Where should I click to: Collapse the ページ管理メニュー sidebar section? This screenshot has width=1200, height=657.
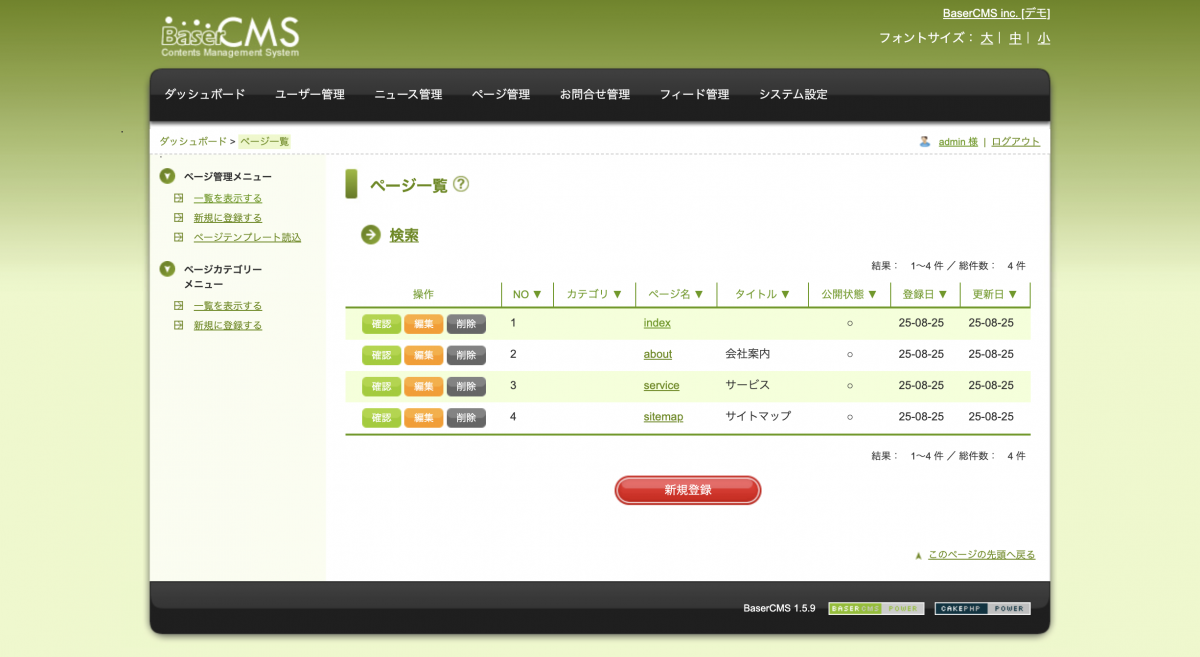tap(167, 177)
